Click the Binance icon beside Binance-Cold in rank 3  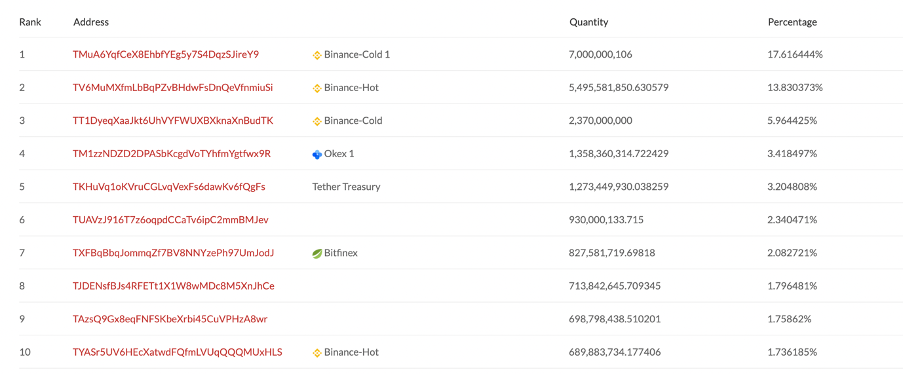pos(317,122)
